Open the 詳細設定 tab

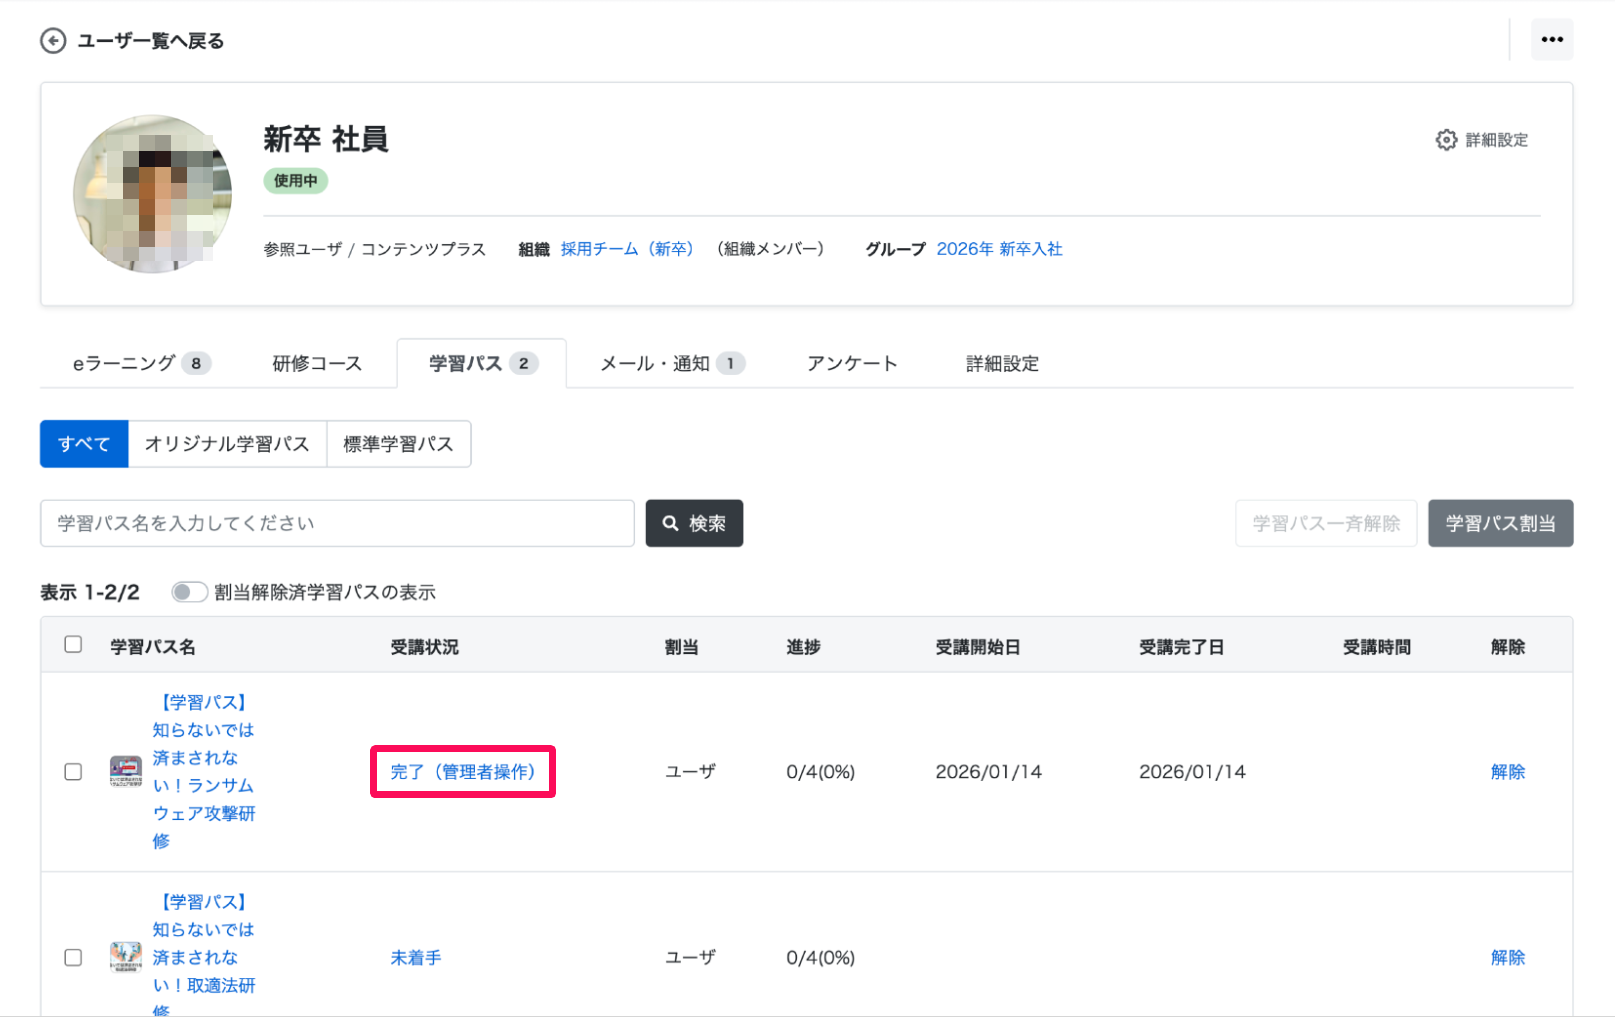[x=1002, y=363]
